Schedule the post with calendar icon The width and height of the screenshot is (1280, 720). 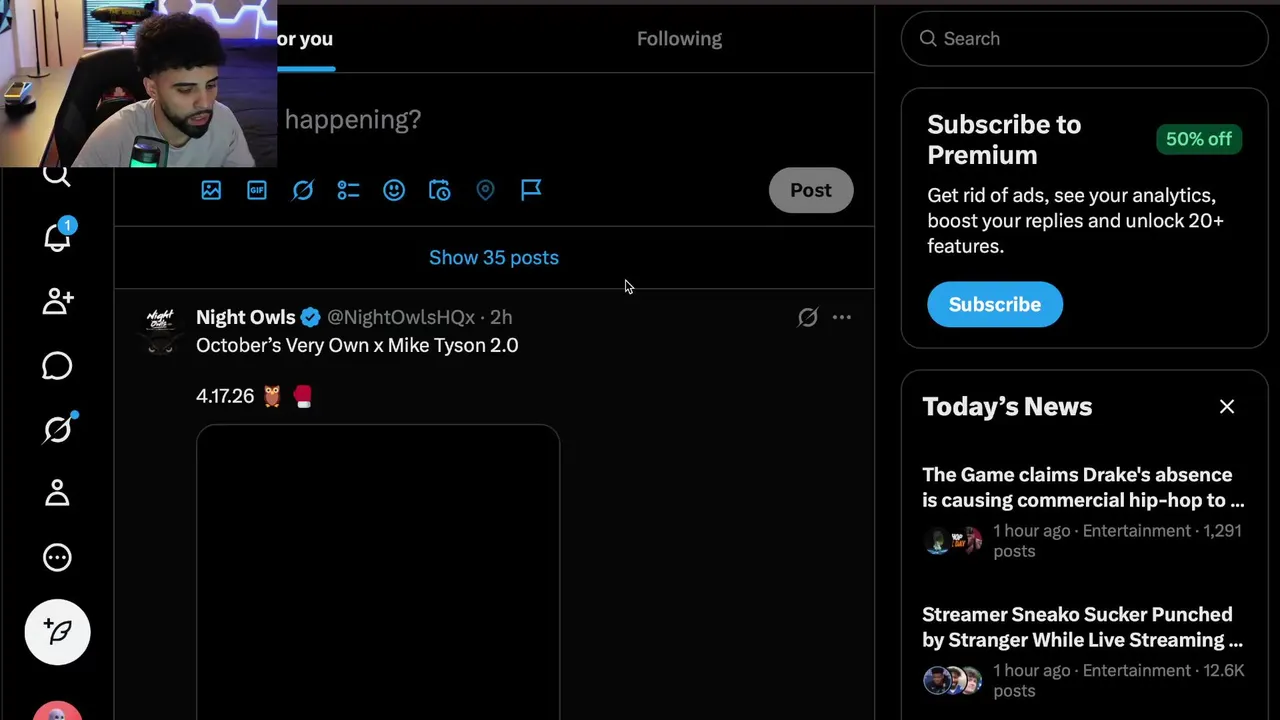click(439, 190)
